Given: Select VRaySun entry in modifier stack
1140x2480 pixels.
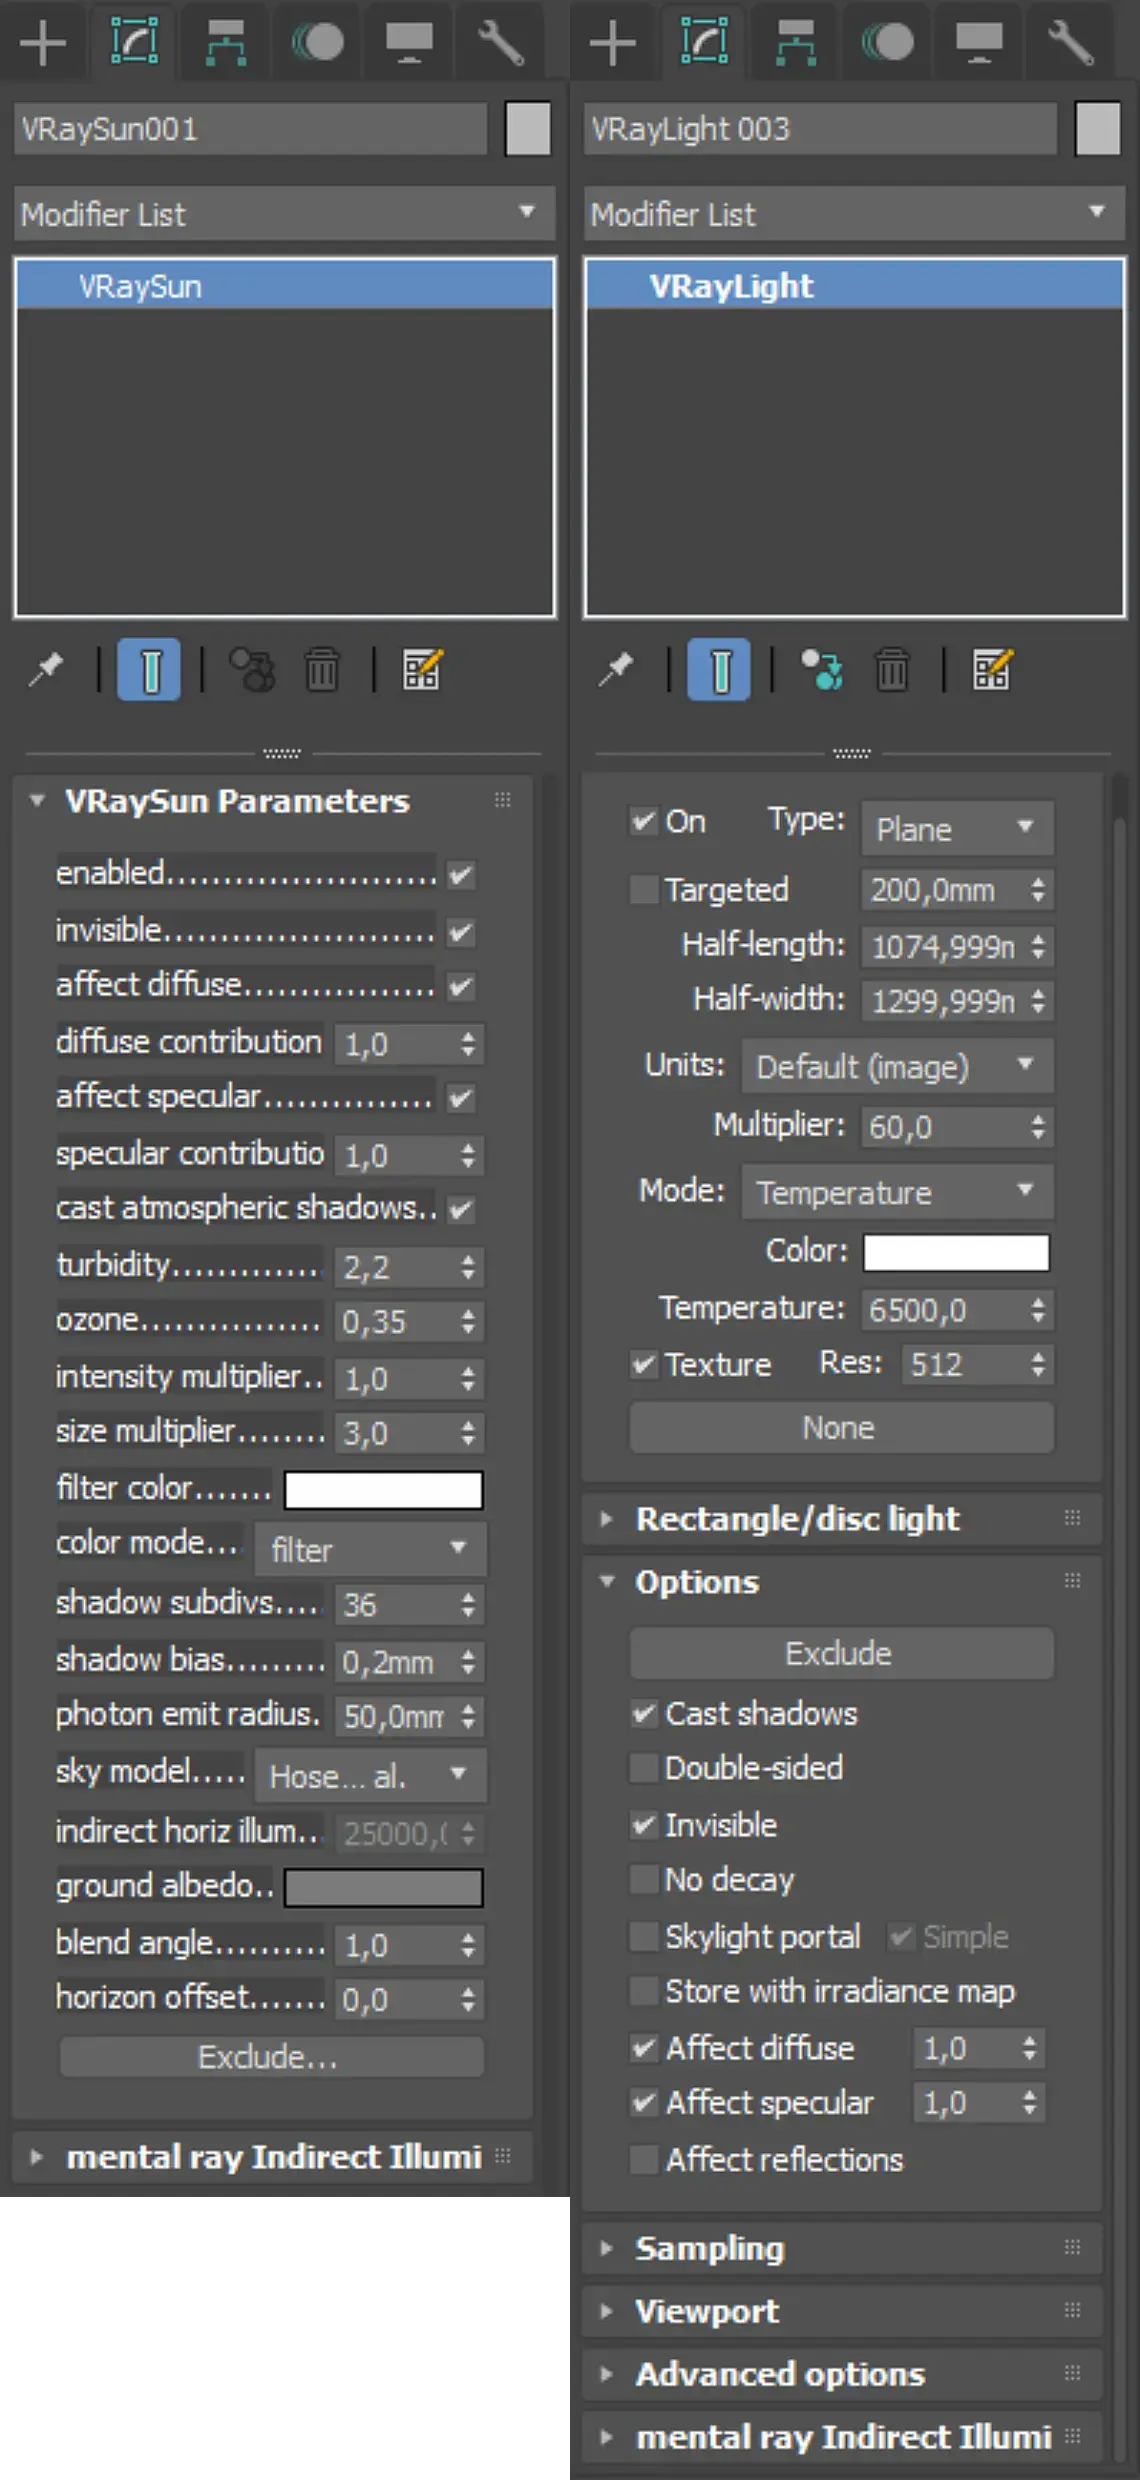Looking at the screenshot, I should 140,287.
